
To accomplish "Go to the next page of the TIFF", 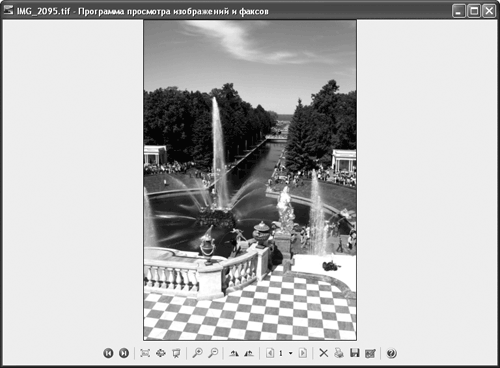I will pos(303,353).
